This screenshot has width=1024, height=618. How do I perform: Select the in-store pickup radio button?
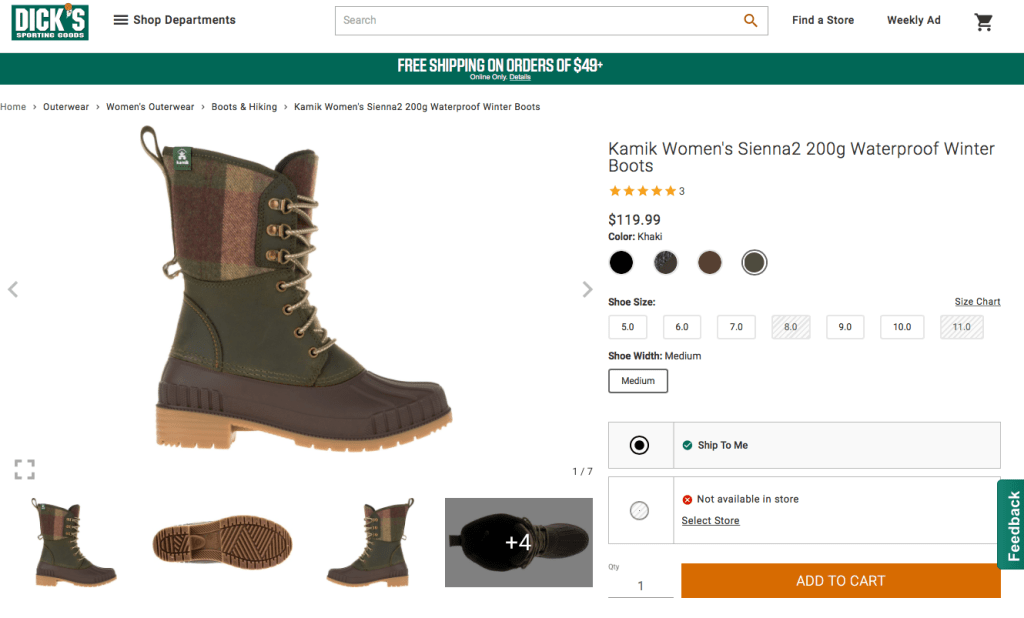coord(640,510)
